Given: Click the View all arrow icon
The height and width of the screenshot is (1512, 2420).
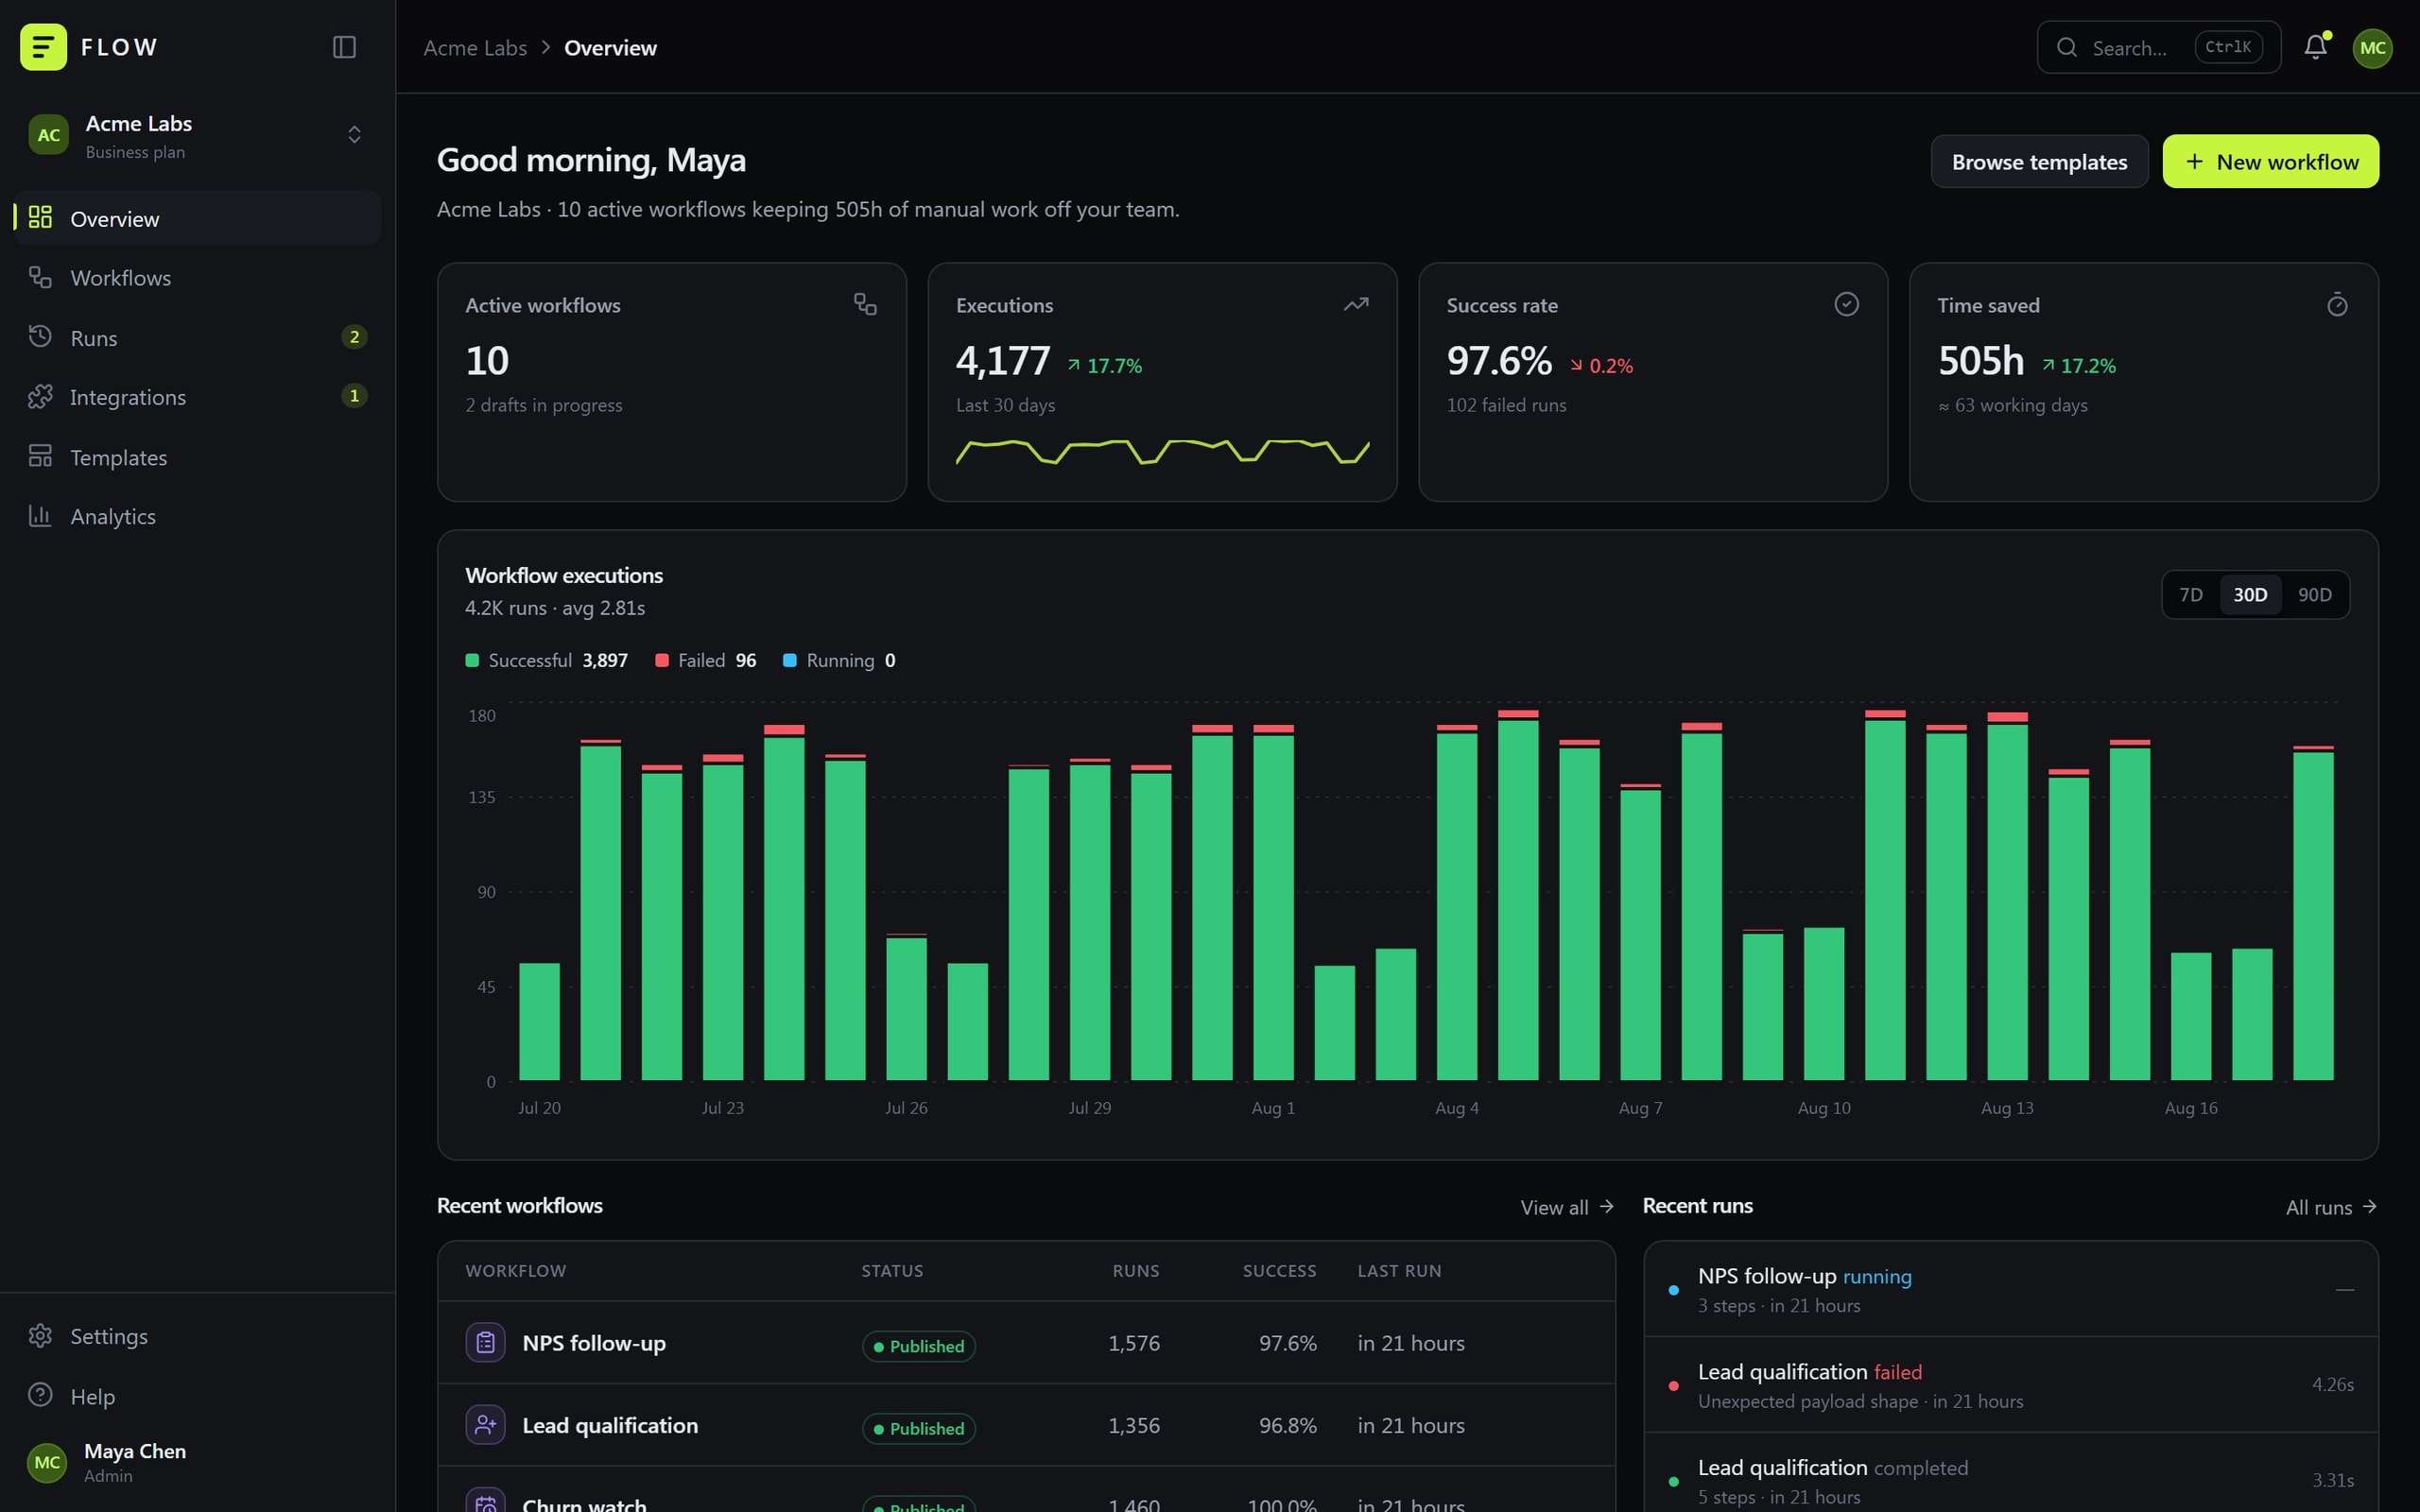Looking at the screenshot, I should (1606, 1206).
